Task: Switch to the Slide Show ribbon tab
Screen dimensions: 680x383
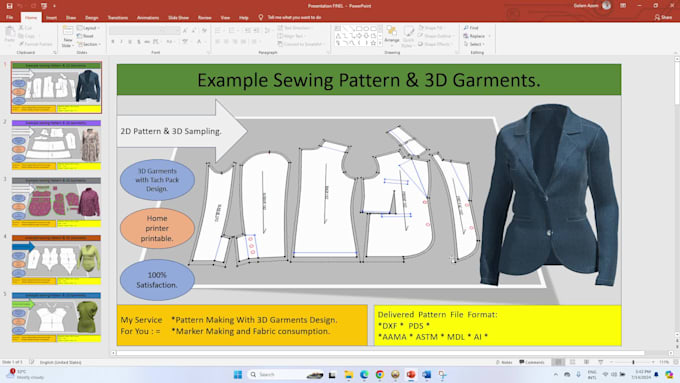Action: coord(178,18)
